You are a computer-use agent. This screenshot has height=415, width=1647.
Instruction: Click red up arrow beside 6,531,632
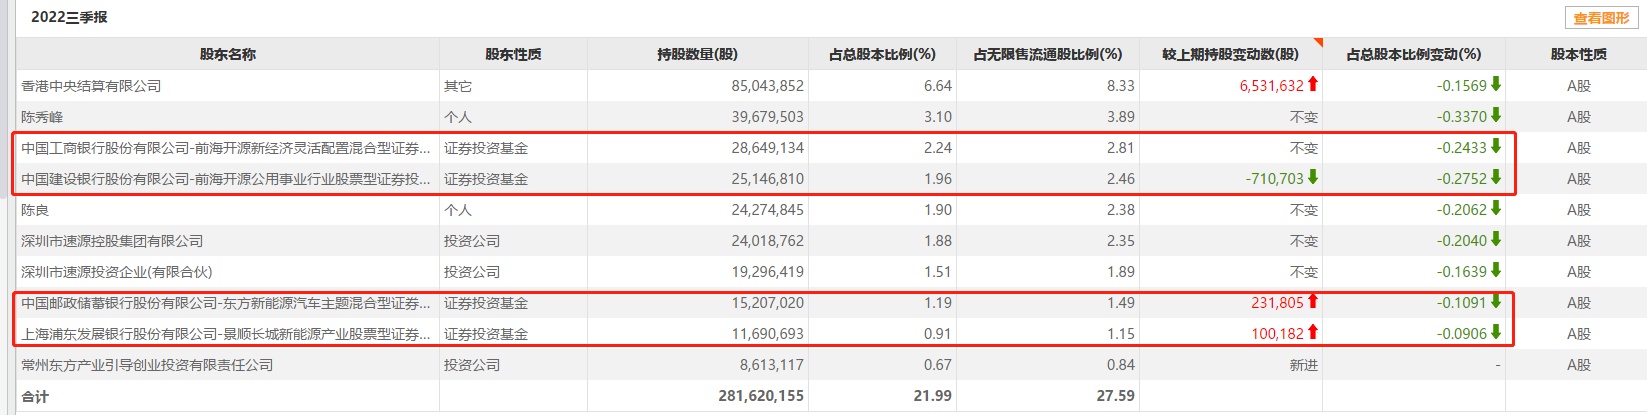point(1313,85)
